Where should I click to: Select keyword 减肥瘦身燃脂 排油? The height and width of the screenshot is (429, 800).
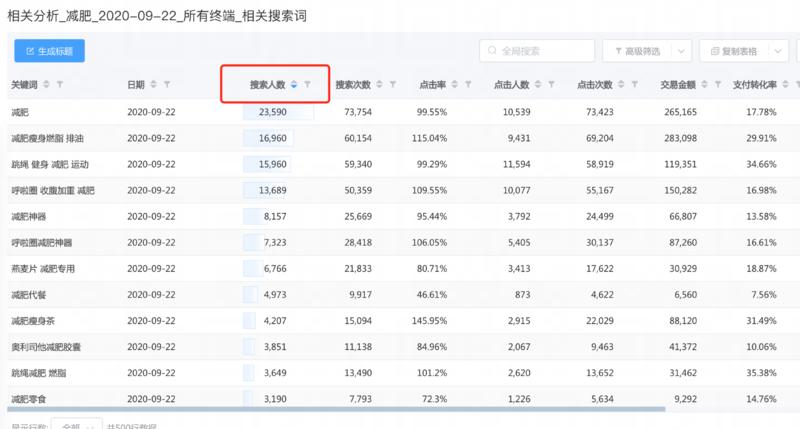[47, 138]
